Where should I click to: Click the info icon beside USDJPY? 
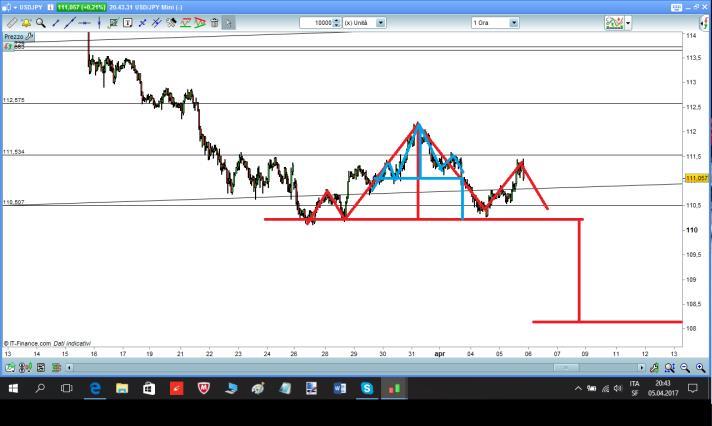click(x=50, y=7)
